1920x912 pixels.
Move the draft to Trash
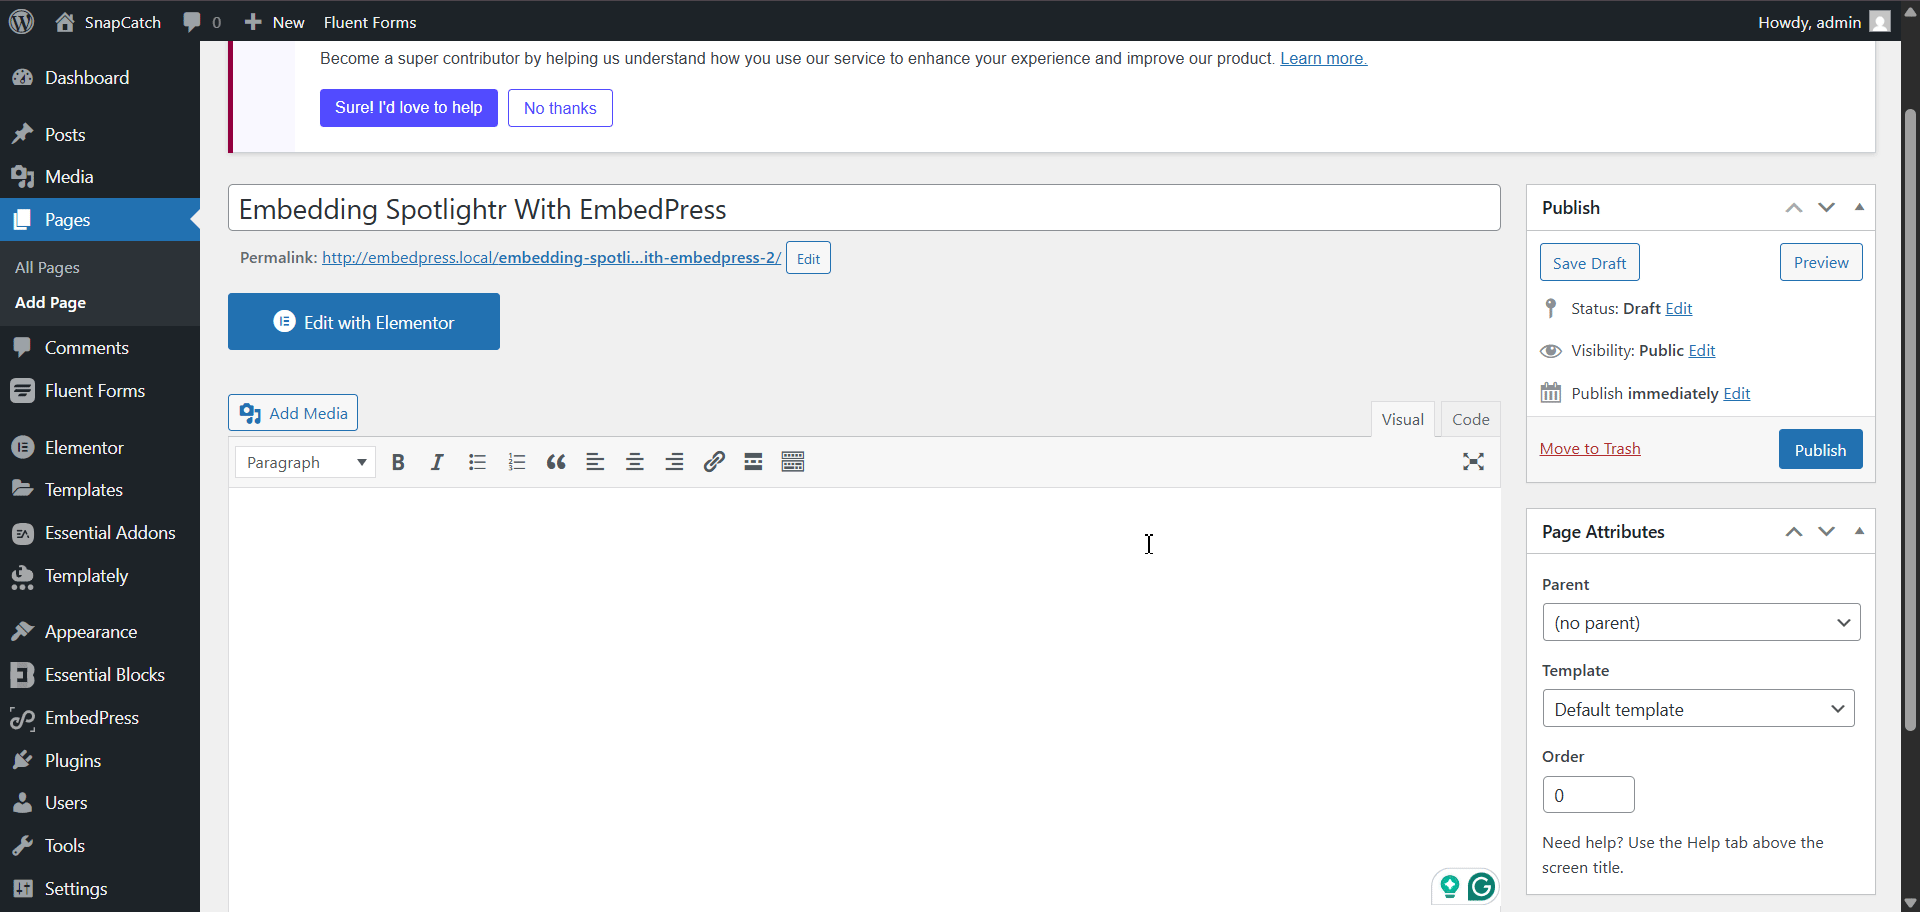click(1590, 448)
